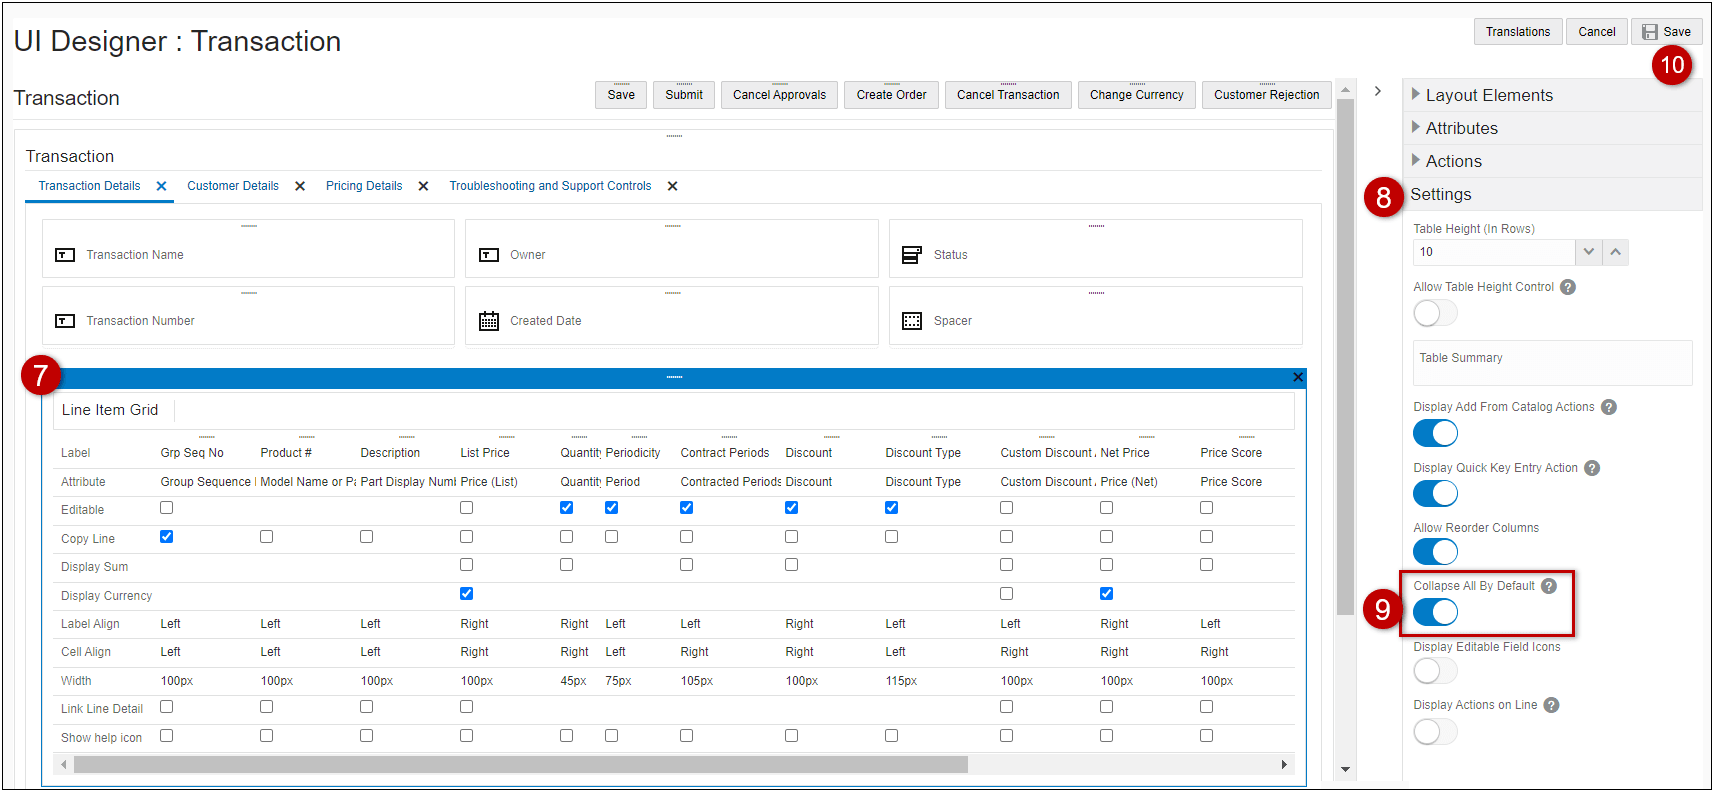Check Show help icon for Price Score

pyautogui.click(x=1206, y=736)
